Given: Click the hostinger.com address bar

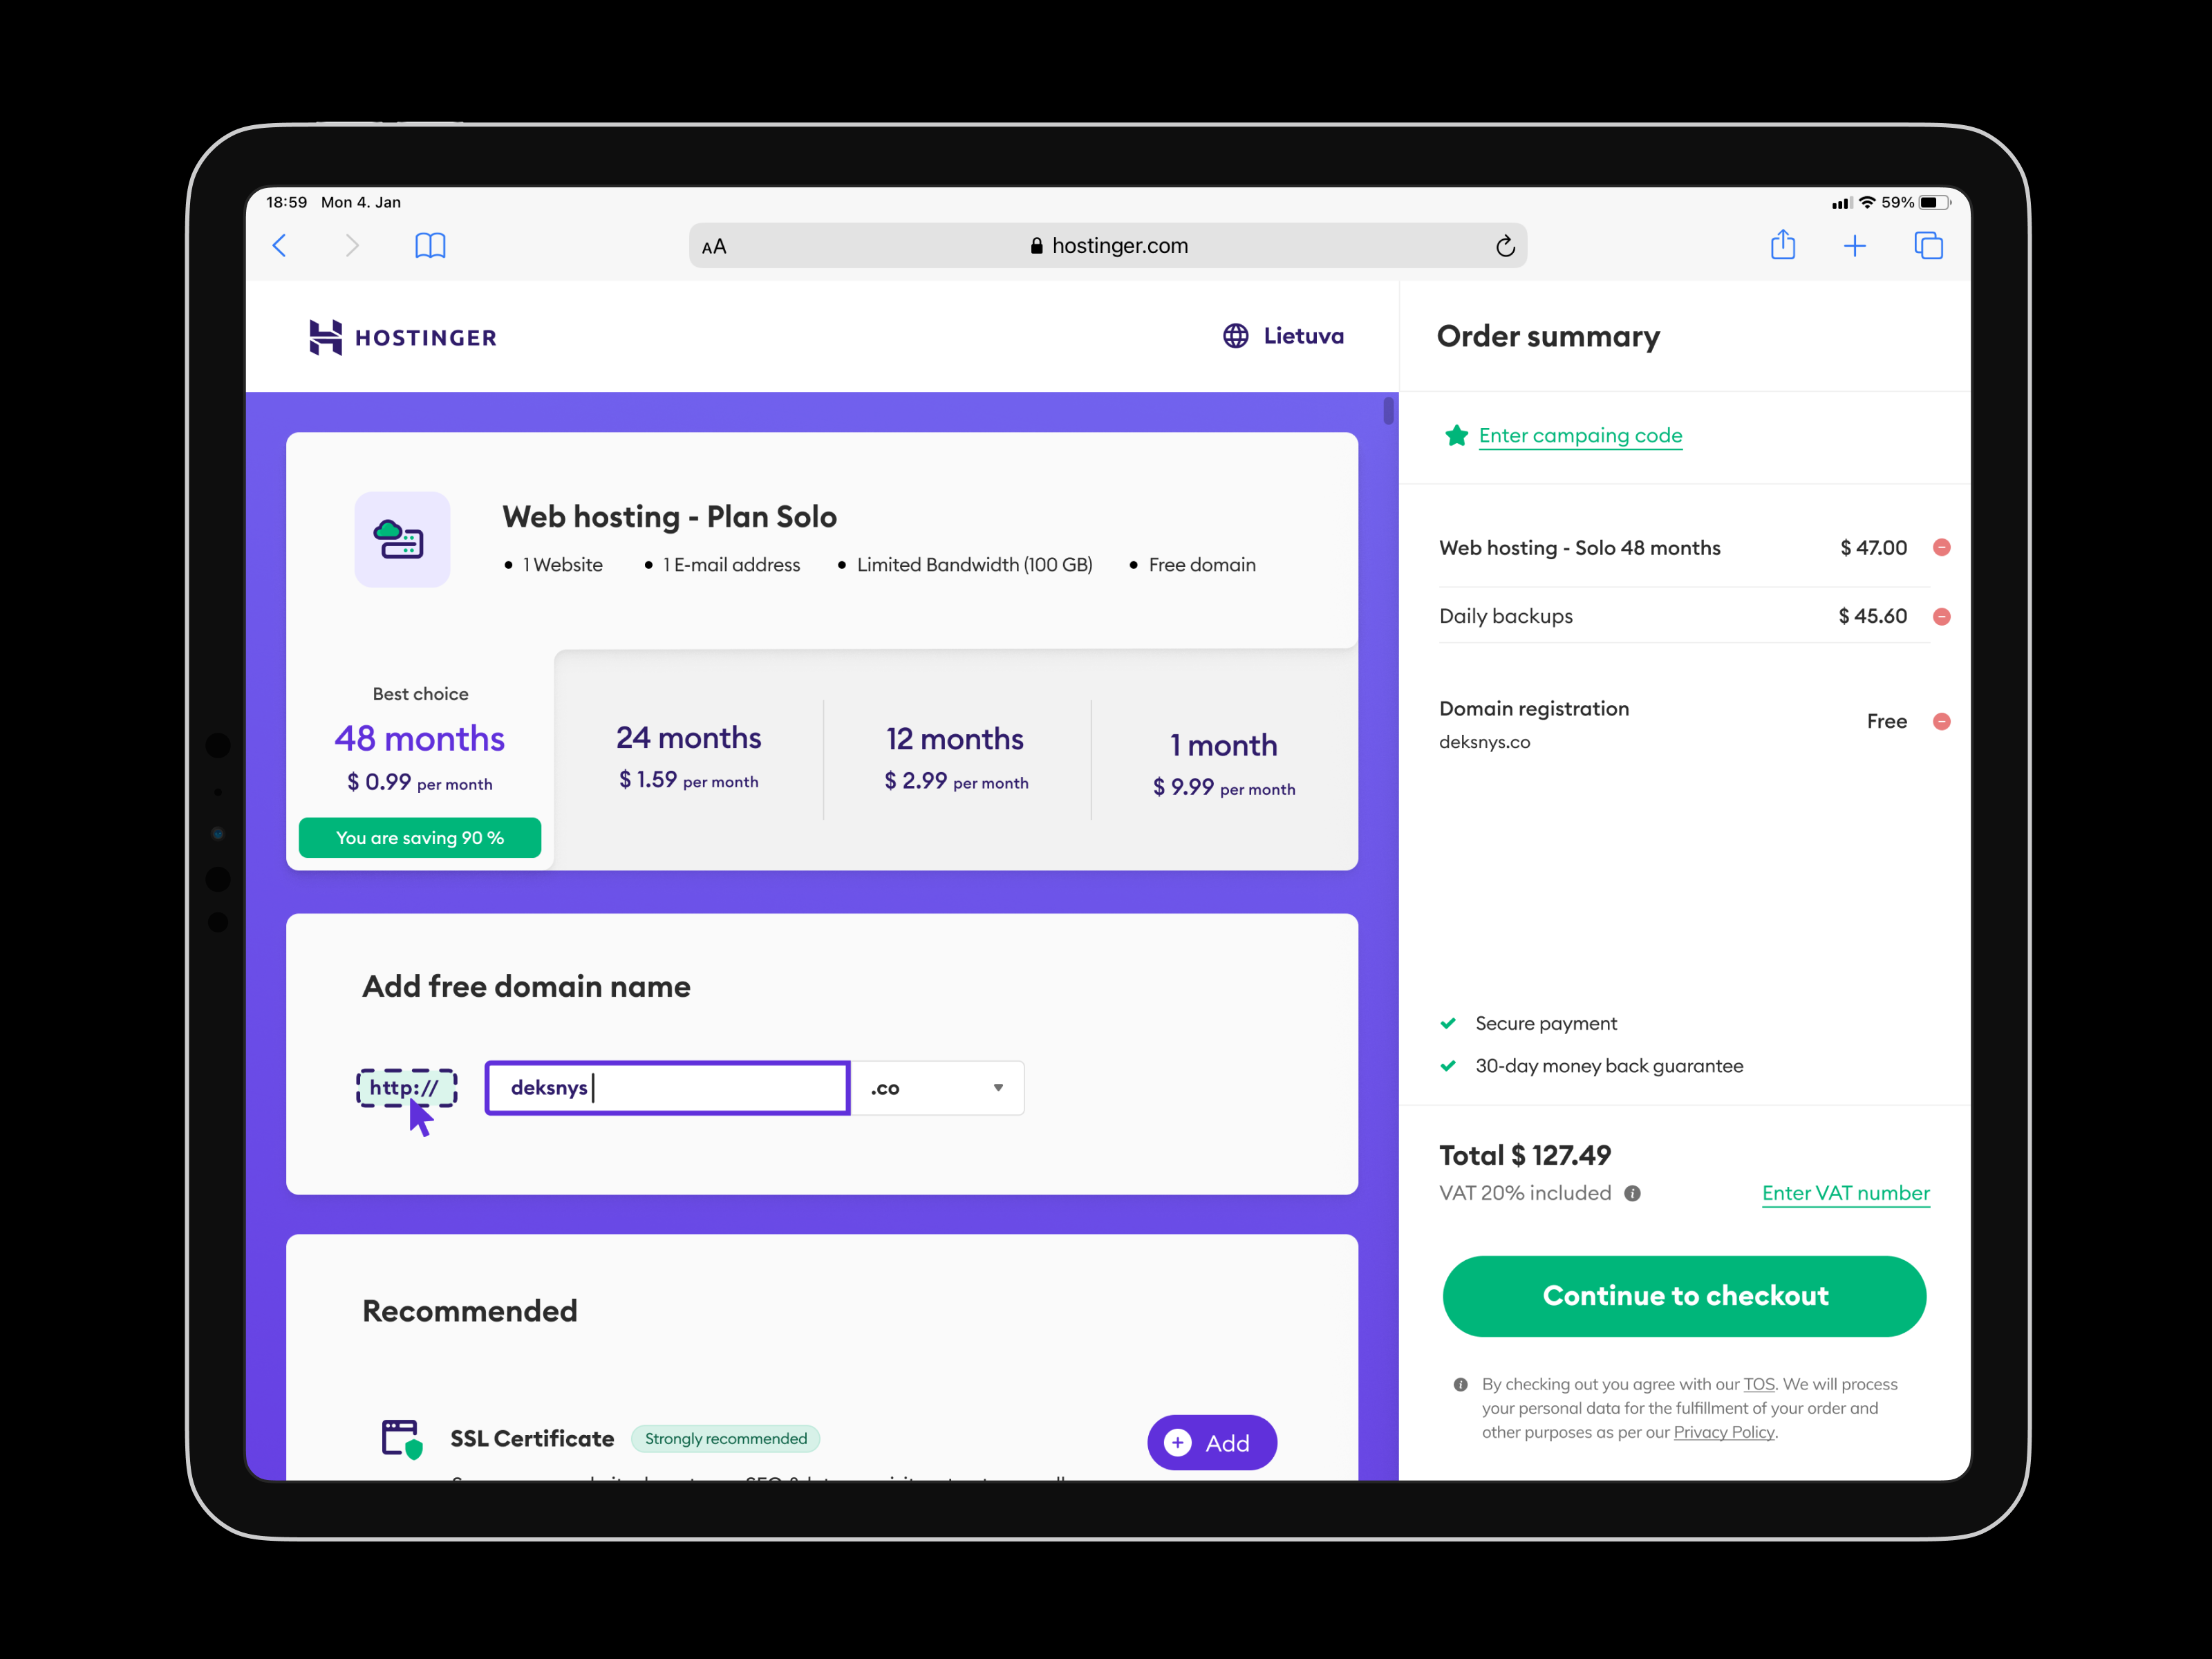Looking at the screenshot, I should (x=1108, y=246).
